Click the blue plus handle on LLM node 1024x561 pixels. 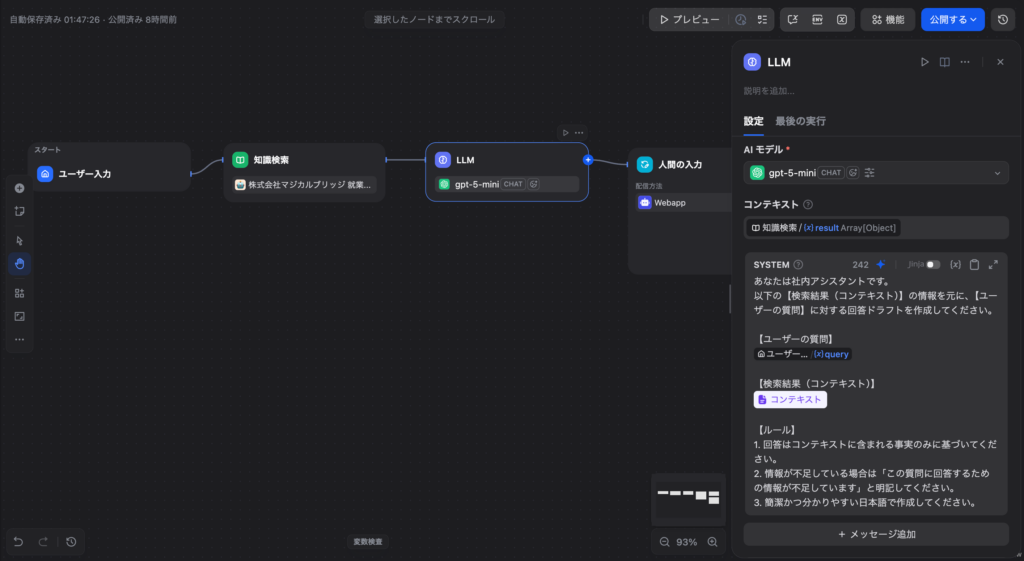pyautogui.click(x=588, y=159)
